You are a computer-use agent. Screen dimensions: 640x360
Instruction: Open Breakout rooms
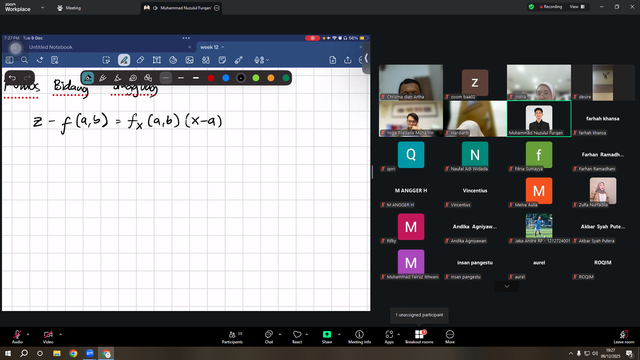click(419, 336)
